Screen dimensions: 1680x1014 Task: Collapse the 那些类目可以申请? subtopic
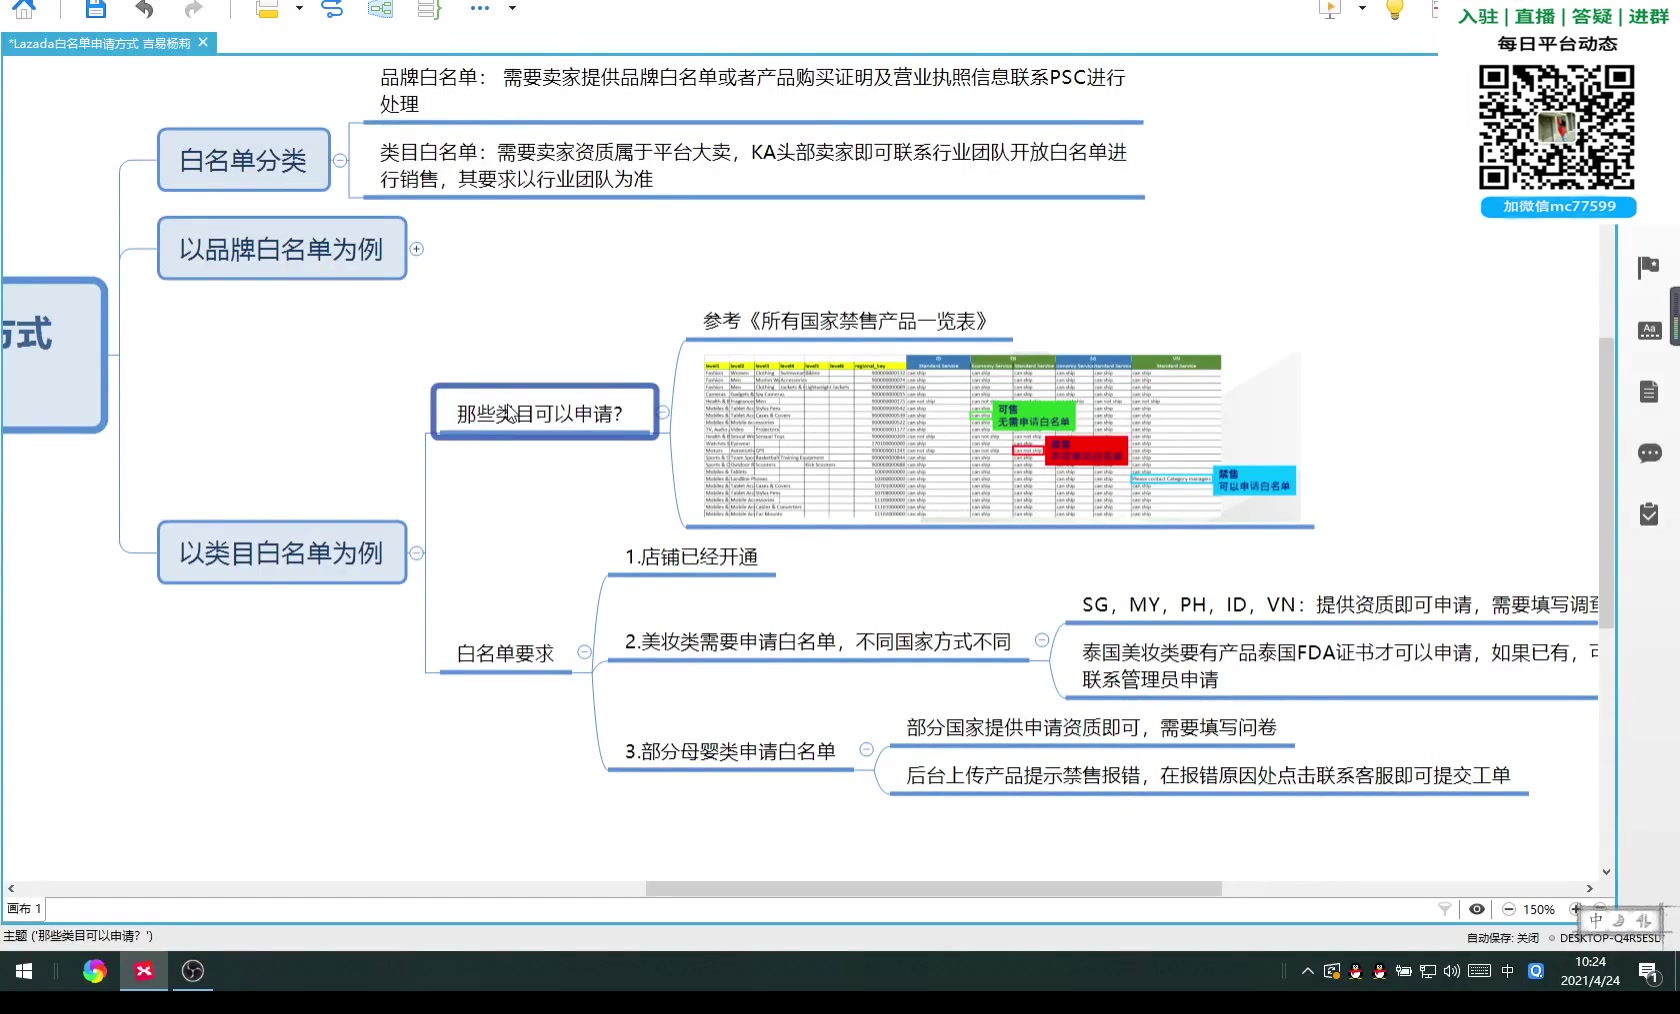[664, 412]
